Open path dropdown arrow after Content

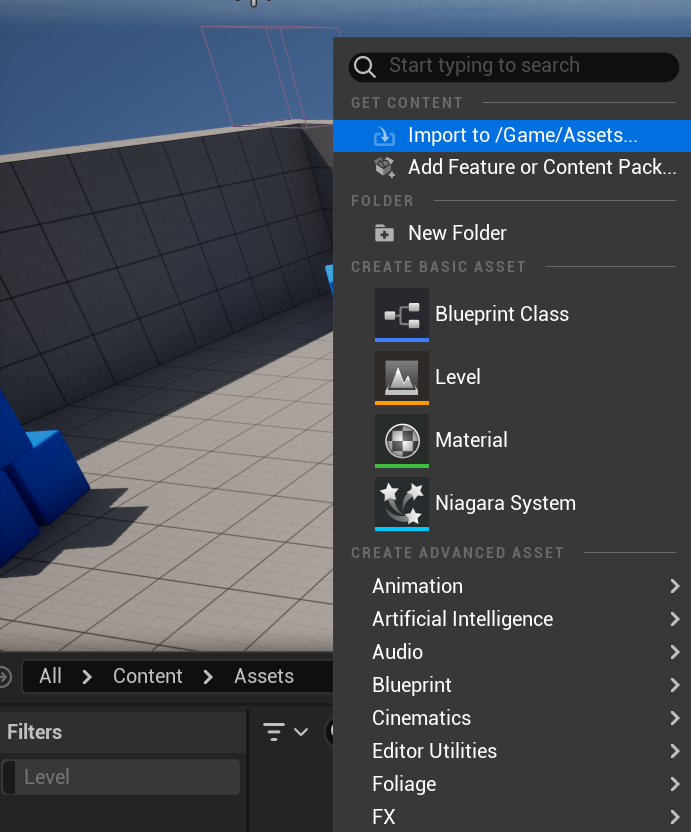click(x=208, y=677)
